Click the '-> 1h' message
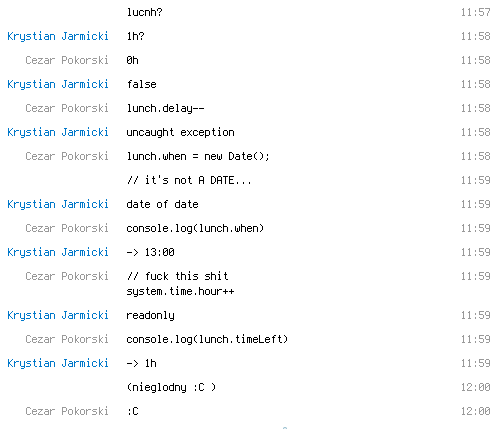 click(141, 363)
